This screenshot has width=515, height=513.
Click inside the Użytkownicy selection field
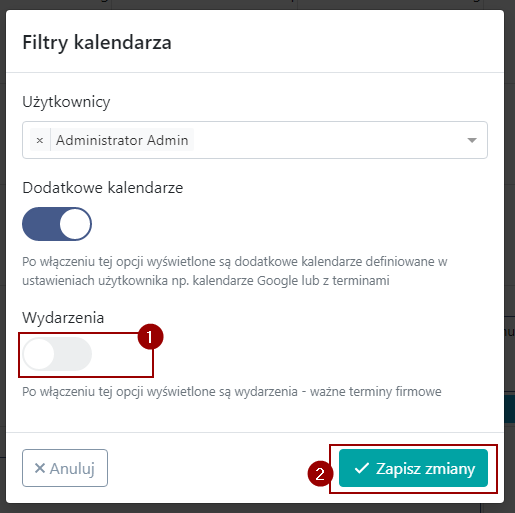[x=255, y=140]
